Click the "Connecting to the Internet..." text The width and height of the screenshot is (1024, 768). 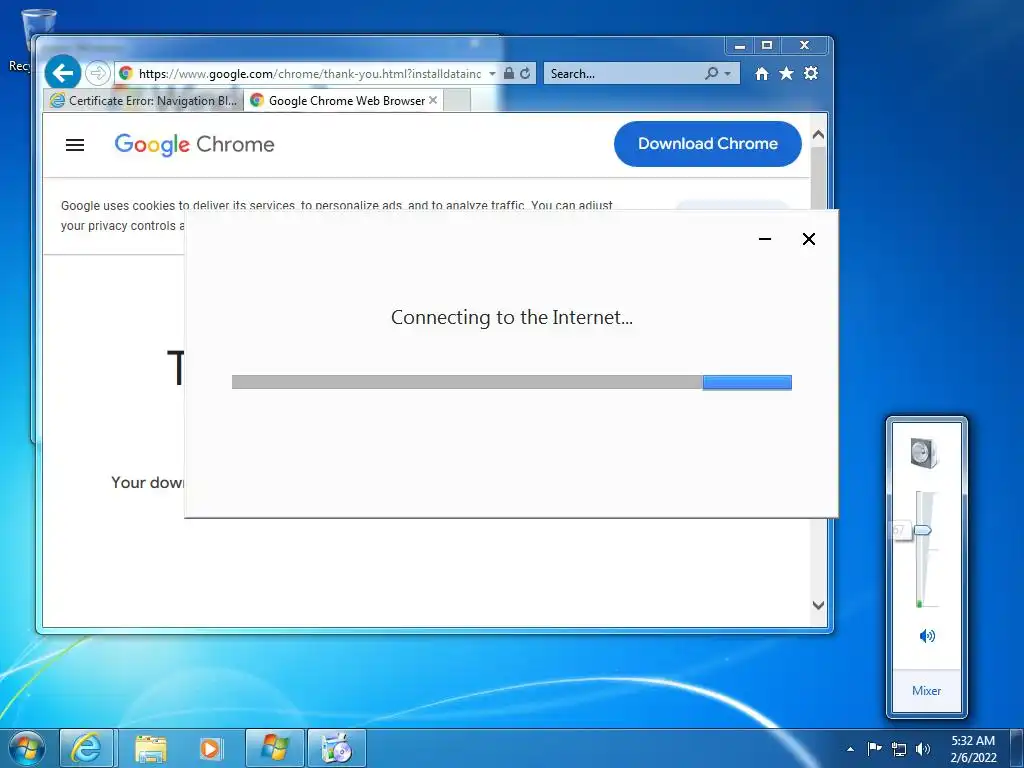point(511,317)
